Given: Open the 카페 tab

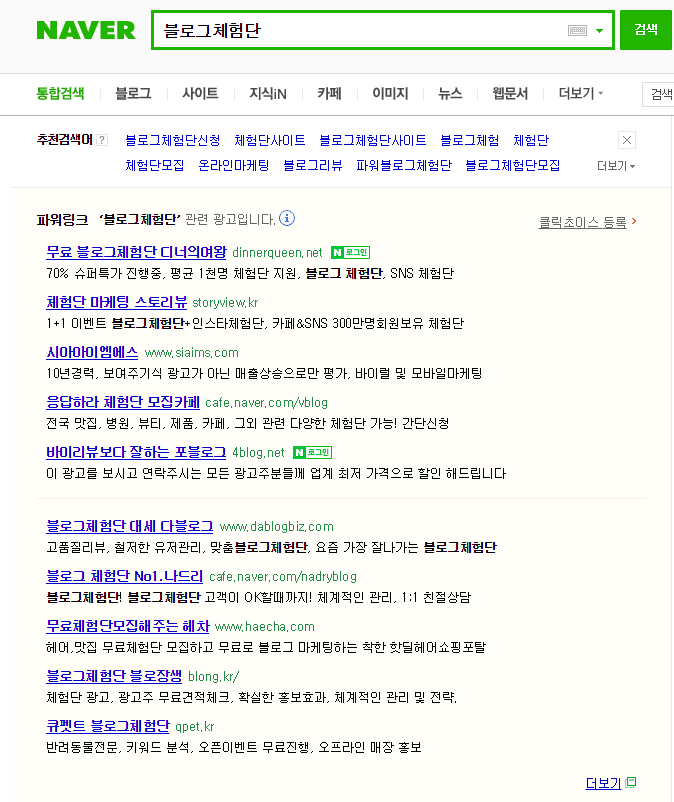Looking at the screenshot, I should coord(329,94).
